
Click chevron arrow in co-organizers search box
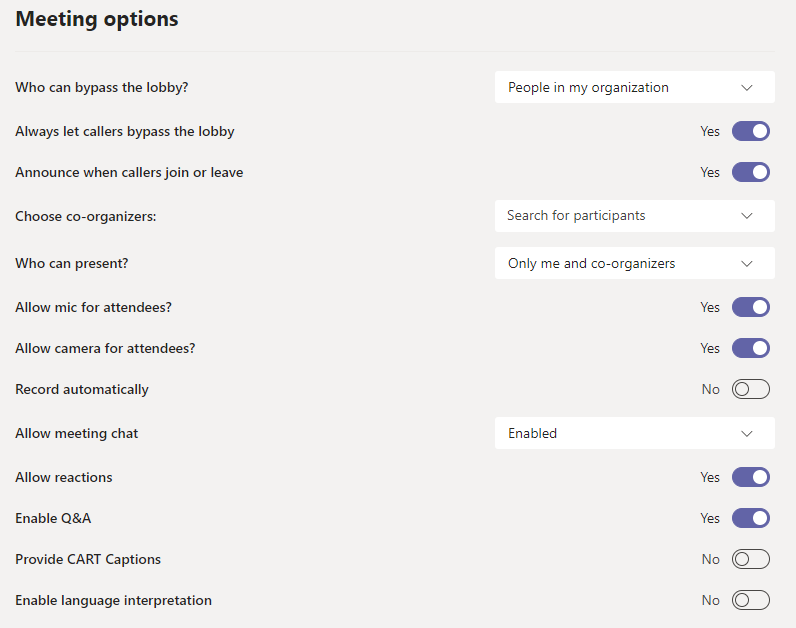click(x=747, y=215)
